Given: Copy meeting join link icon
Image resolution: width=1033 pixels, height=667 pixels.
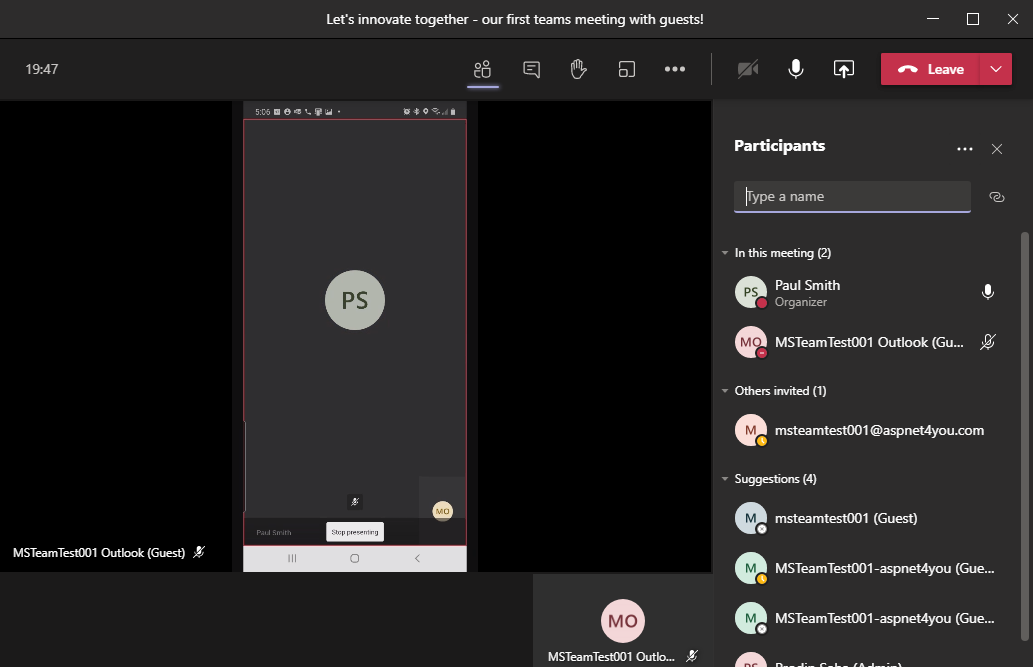Looking at the screenshot, I should pos(997,197).
